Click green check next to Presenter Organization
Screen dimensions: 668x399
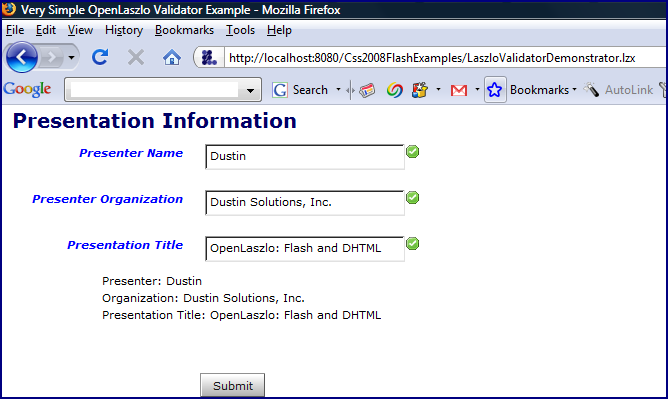(412, 198)
